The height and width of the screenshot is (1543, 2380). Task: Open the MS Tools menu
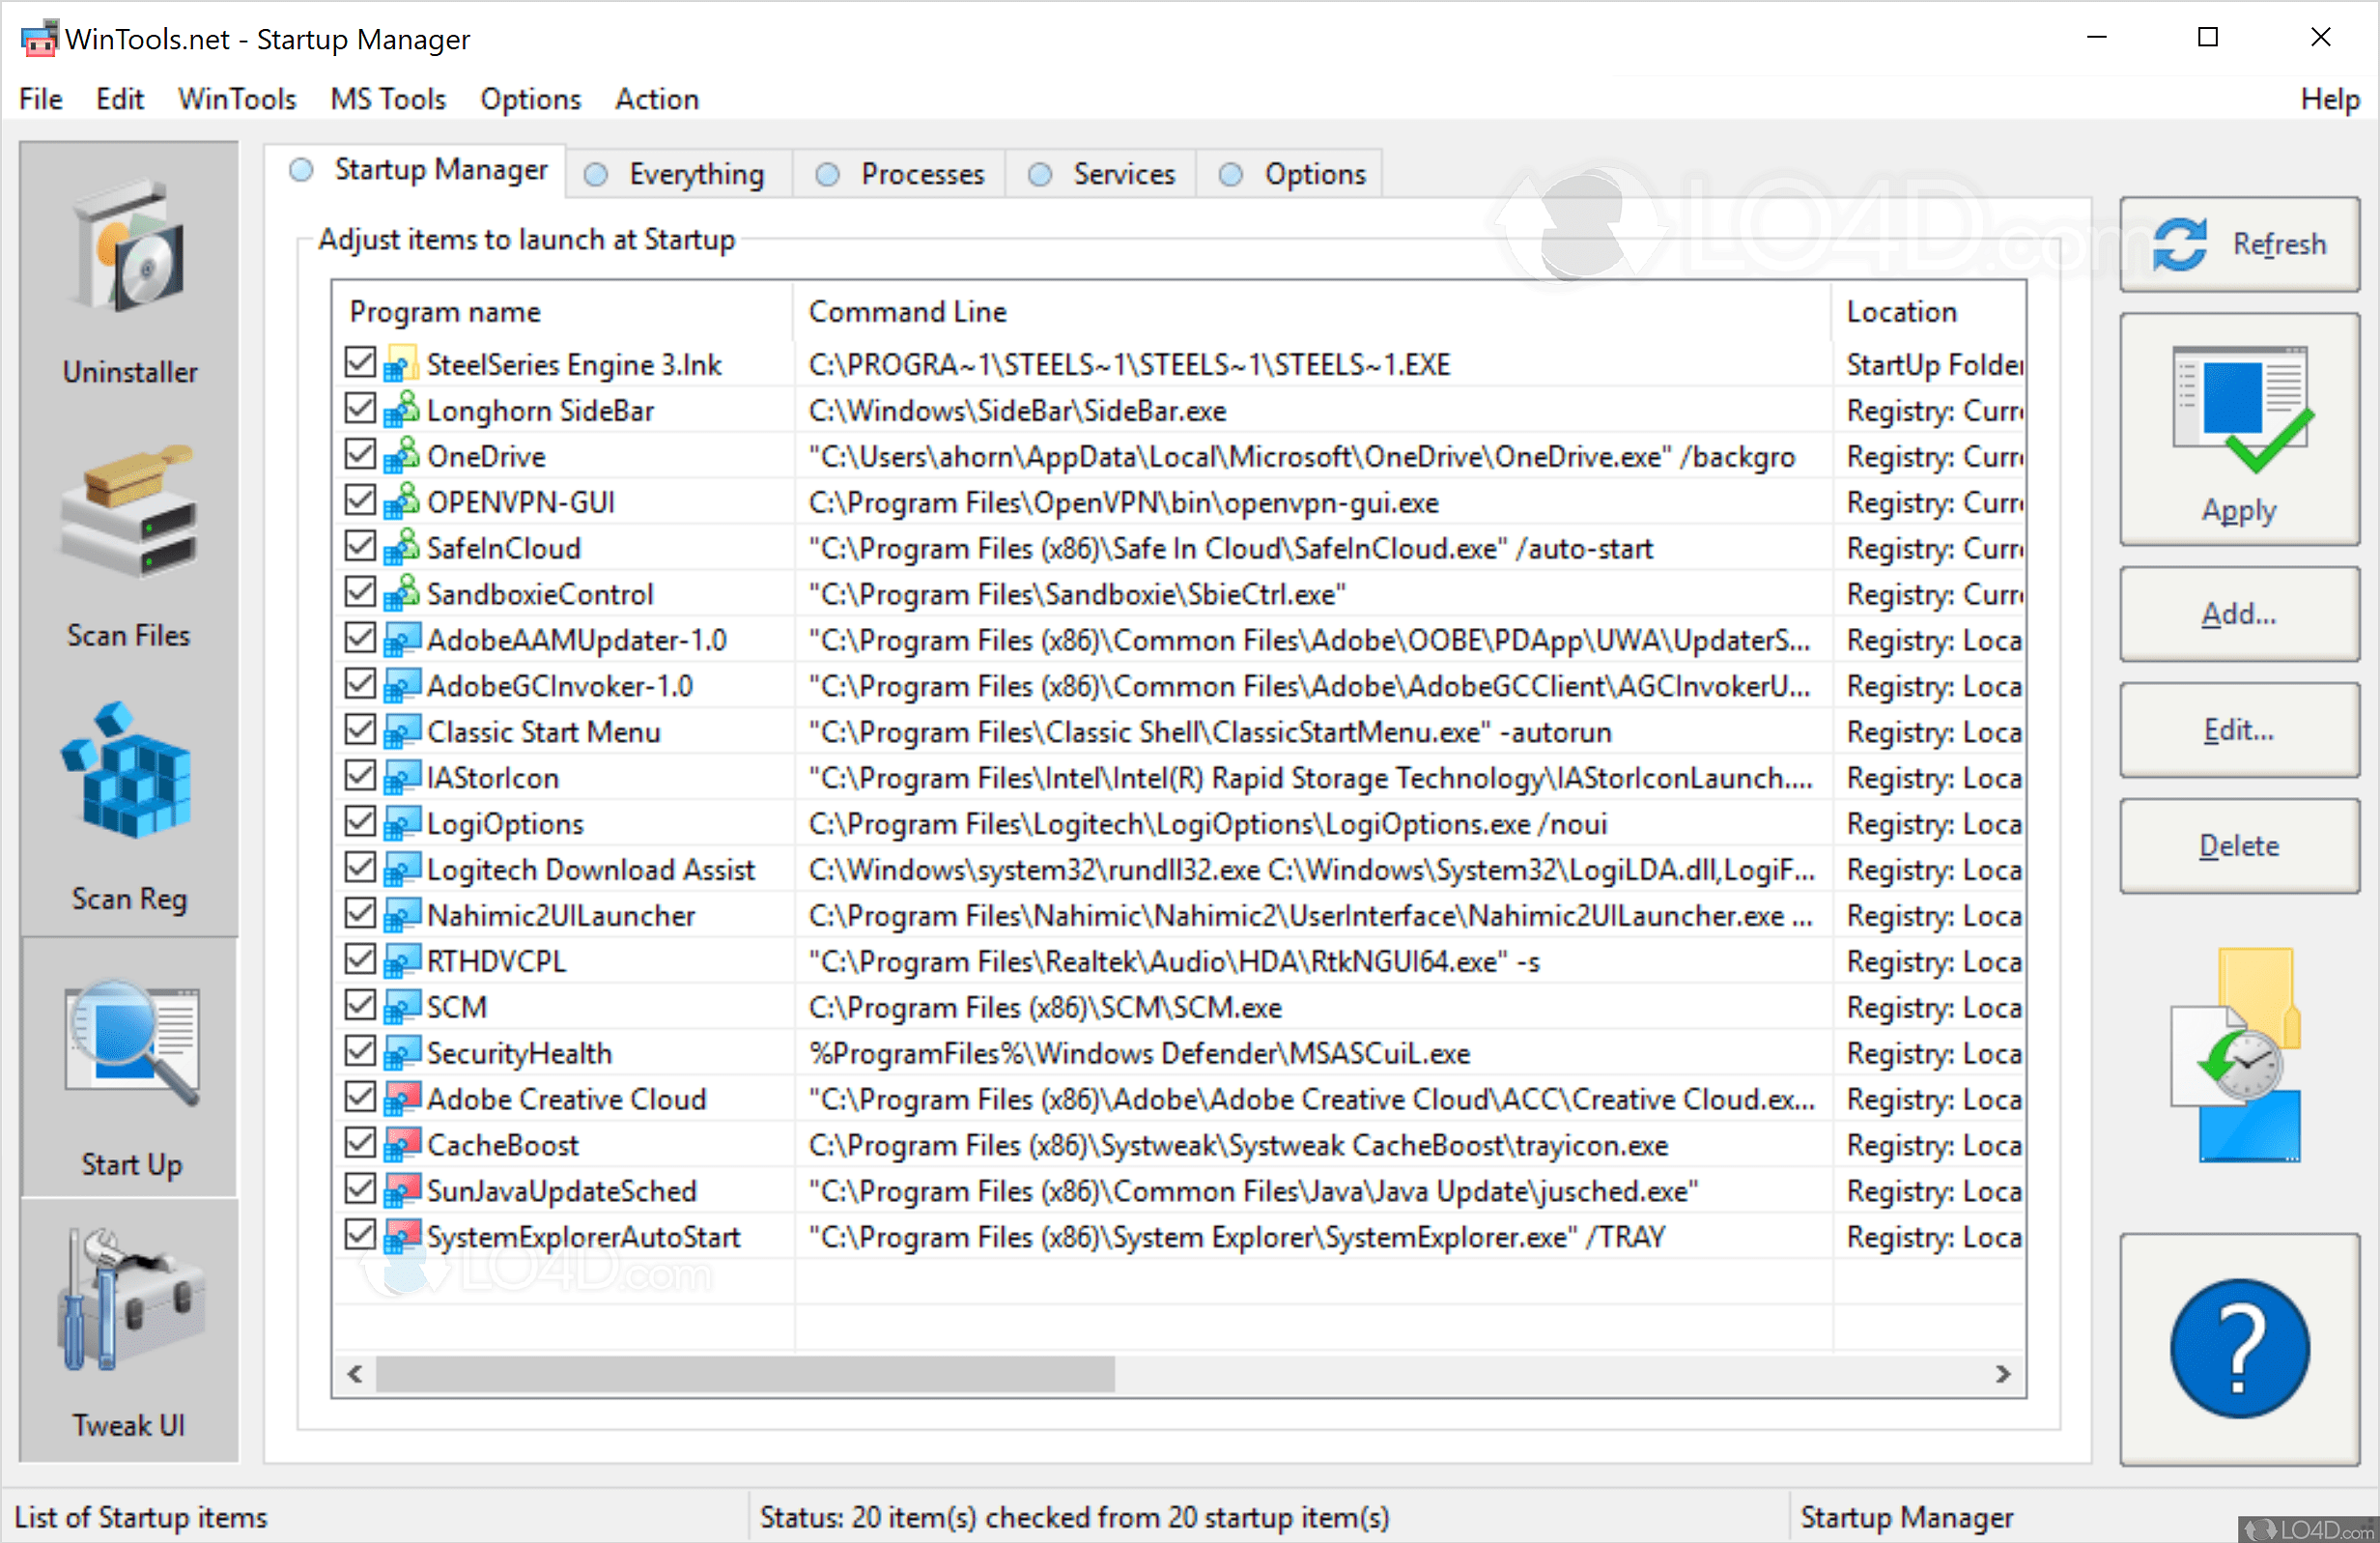[388, 99]
